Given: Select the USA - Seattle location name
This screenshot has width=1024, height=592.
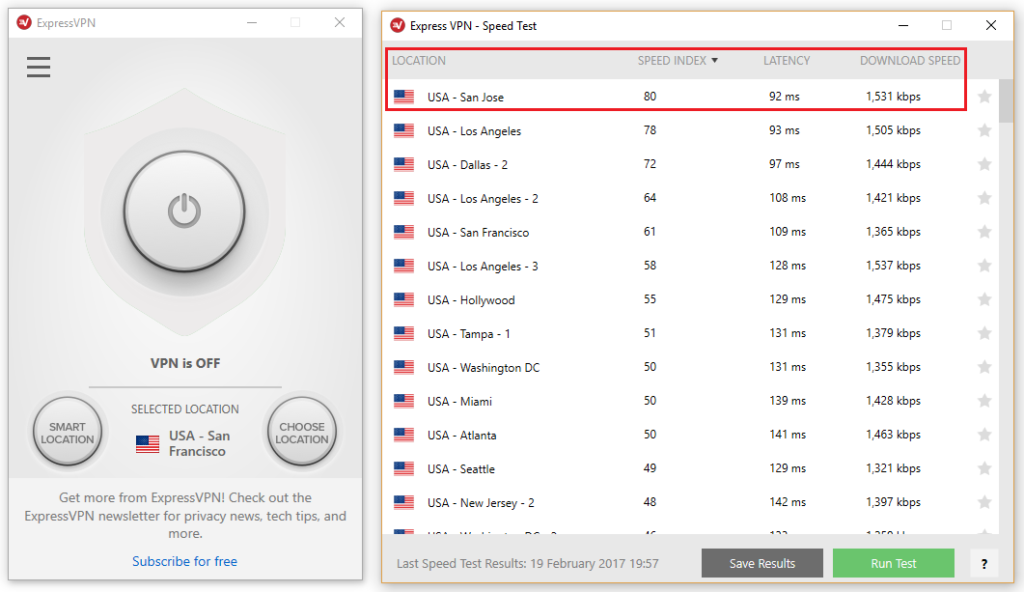Looking at the screenshot, I should (460, 469).
